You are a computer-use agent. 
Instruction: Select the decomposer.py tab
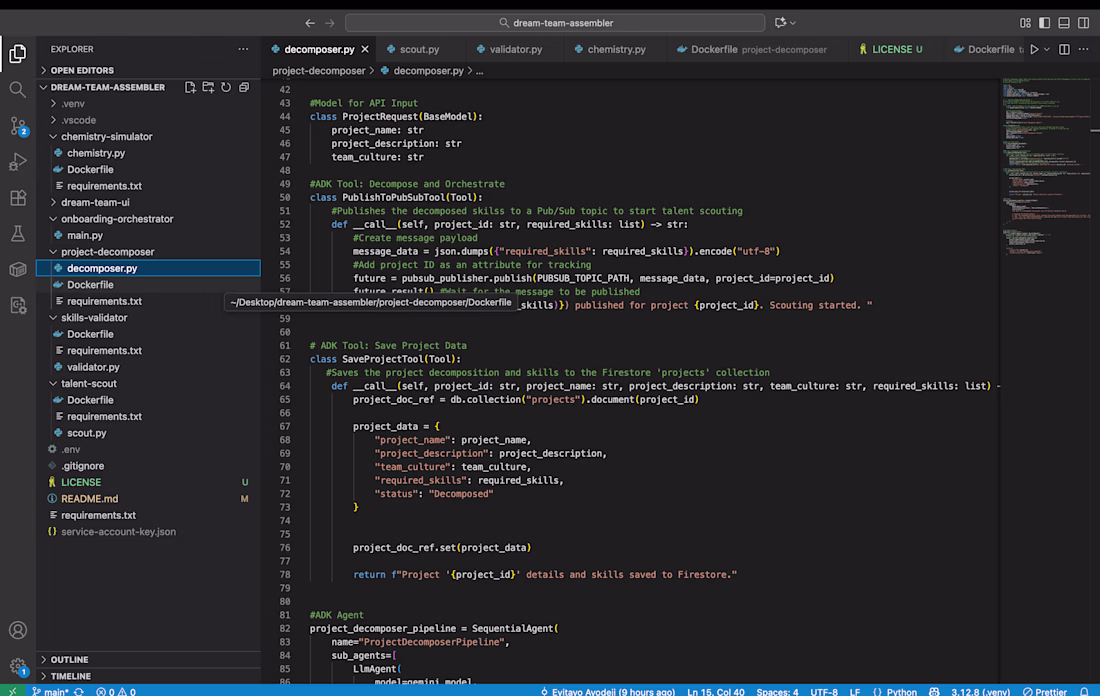click(319, 49)
